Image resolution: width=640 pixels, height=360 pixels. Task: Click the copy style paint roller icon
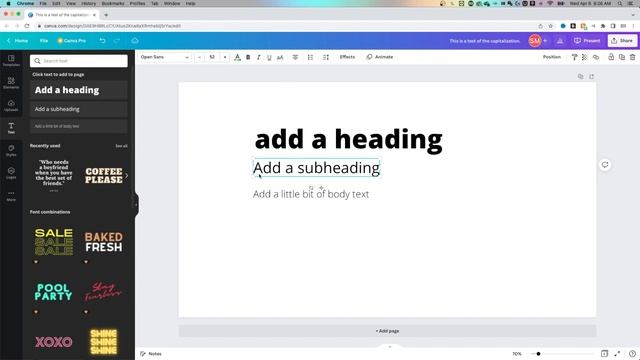(574, 57)
